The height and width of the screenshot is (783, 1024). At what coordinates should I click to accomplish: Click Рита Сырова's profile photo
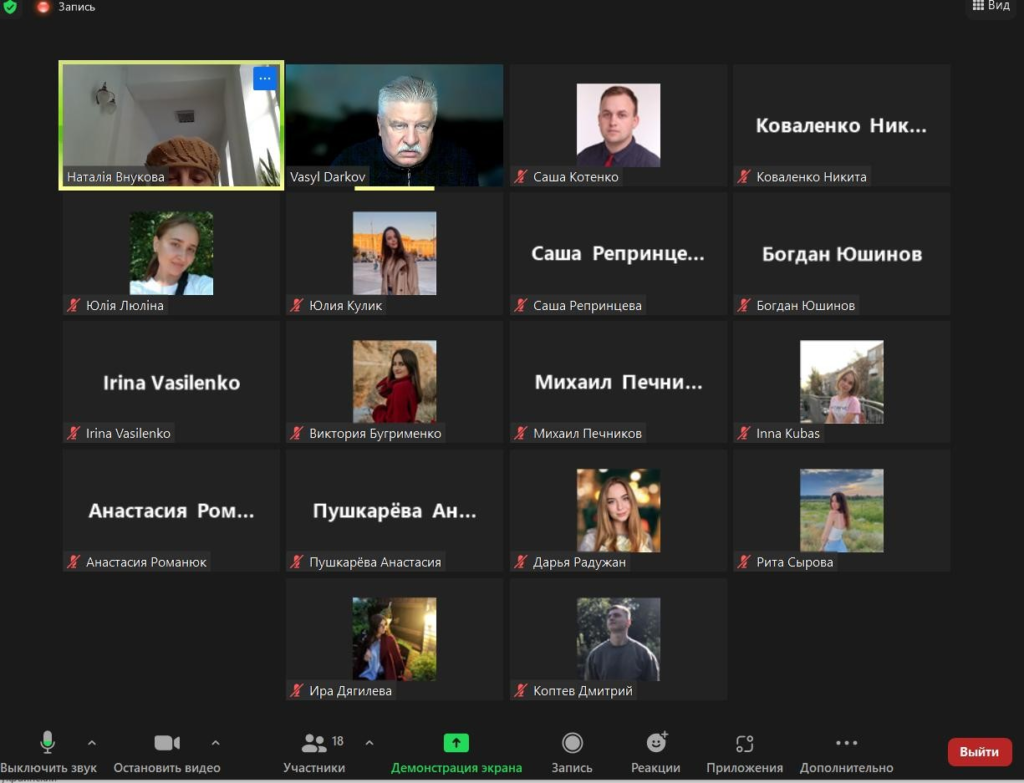pos(842,510)
